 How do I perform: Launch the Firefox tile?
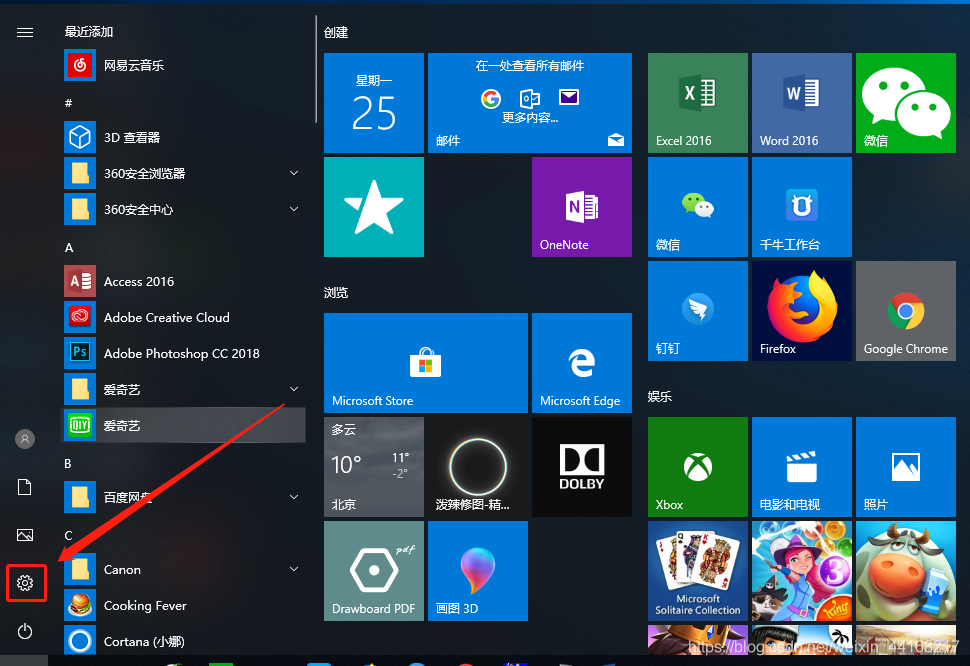[802, 310]
